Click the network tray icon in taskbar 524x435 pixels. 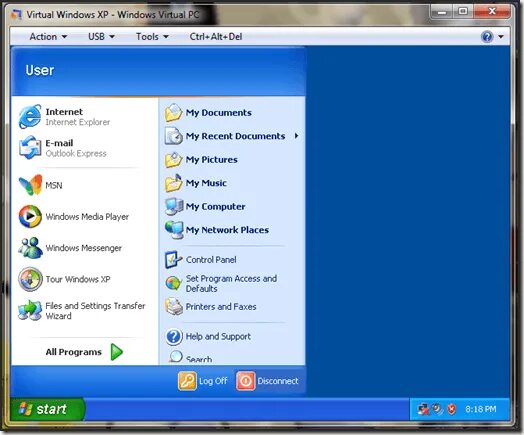pyautogui.click(x=423, y=409)
